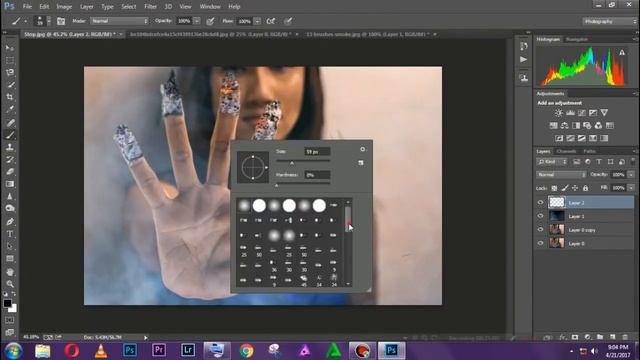Click the brush picker gear settings icon
This screenshot has width=640, height=360.
(363, 149)
